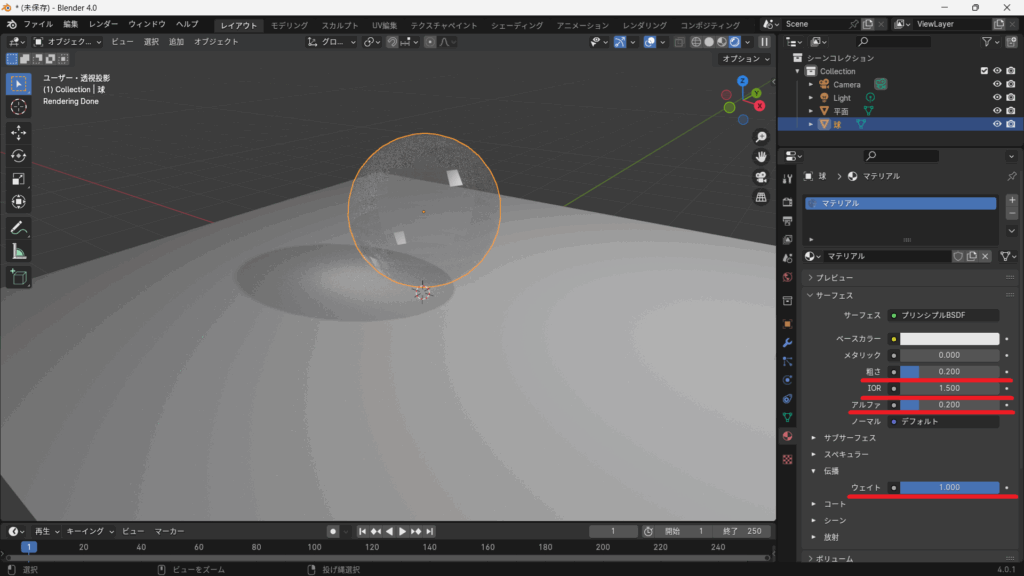
Task: Select the Measure tool
Action: (x=19, y=251)
